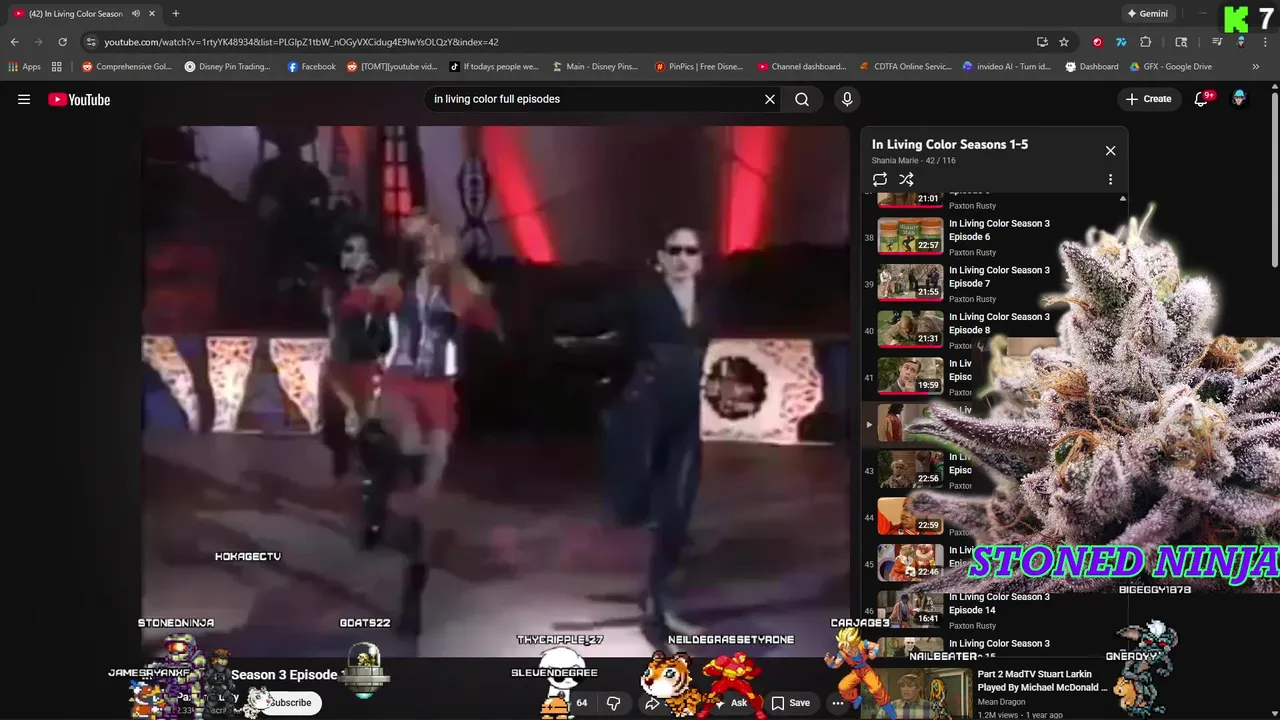
Task: Open more actions ellipsis below the video
Action: pyautogui.click(x=838, y=703)
